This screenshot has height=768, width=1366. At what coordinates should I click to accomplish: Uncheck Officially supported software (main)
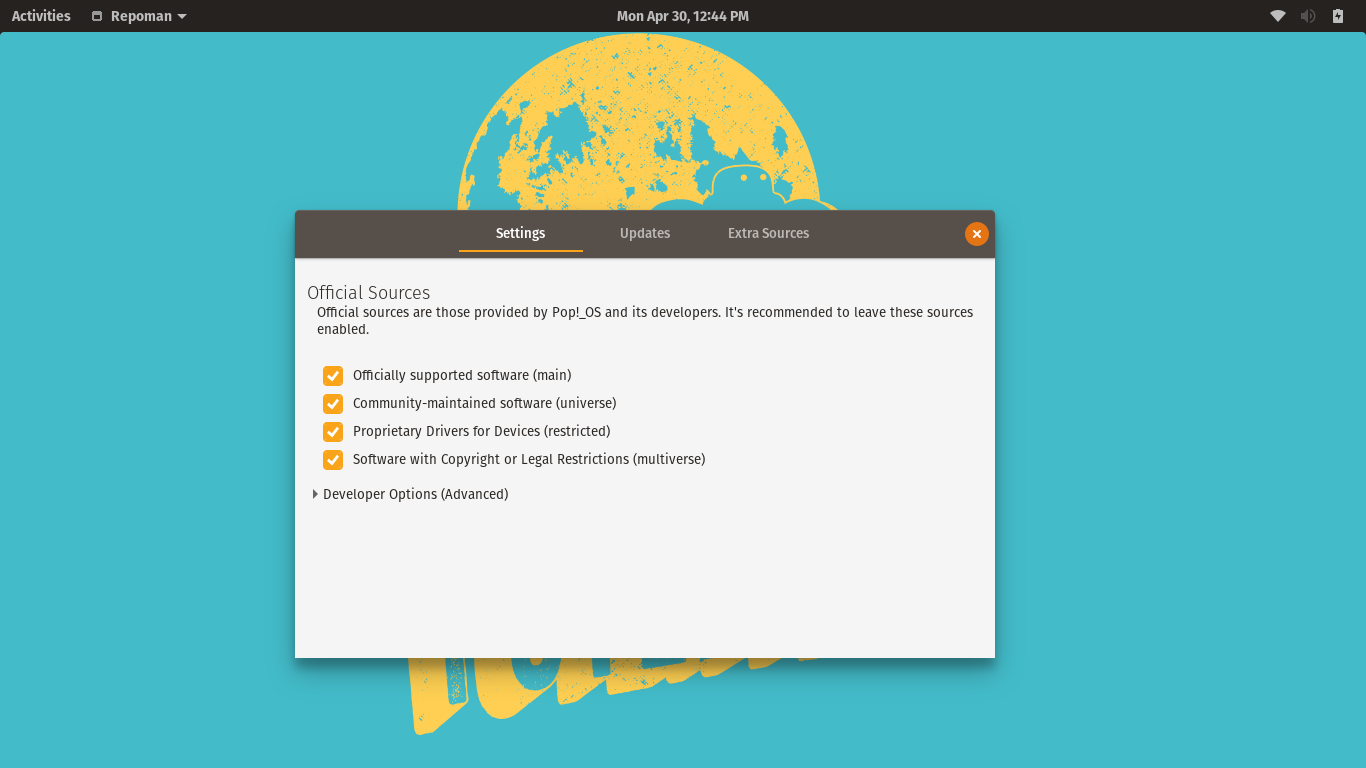point(333,375)
